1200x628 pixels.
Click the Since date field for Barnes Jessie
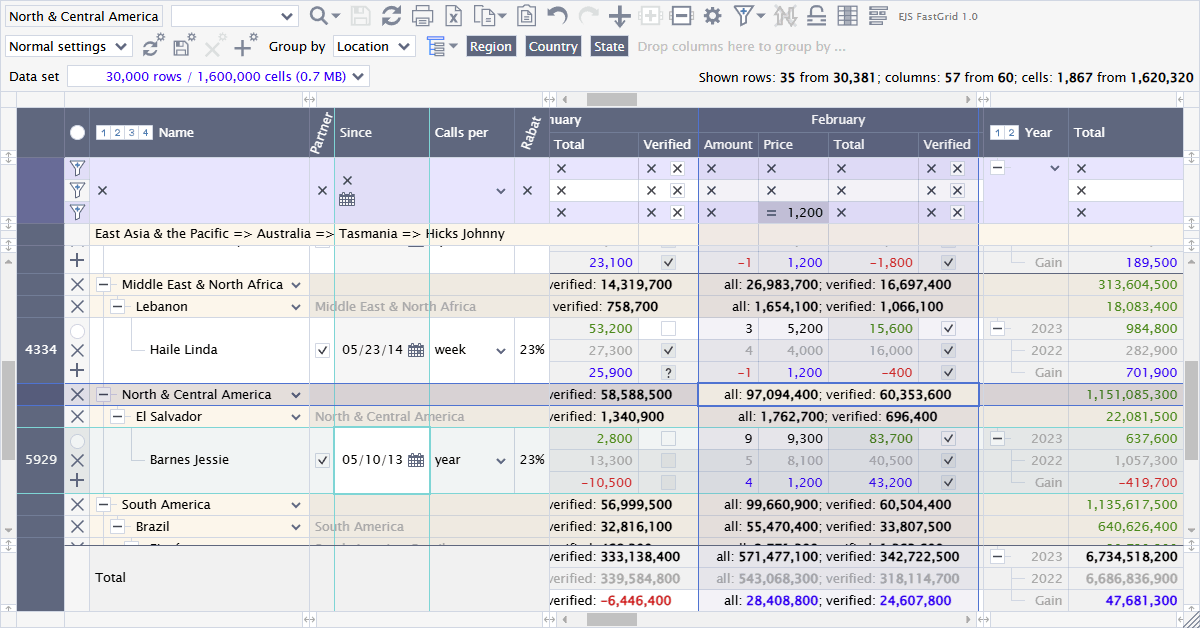tap(371, 460)
